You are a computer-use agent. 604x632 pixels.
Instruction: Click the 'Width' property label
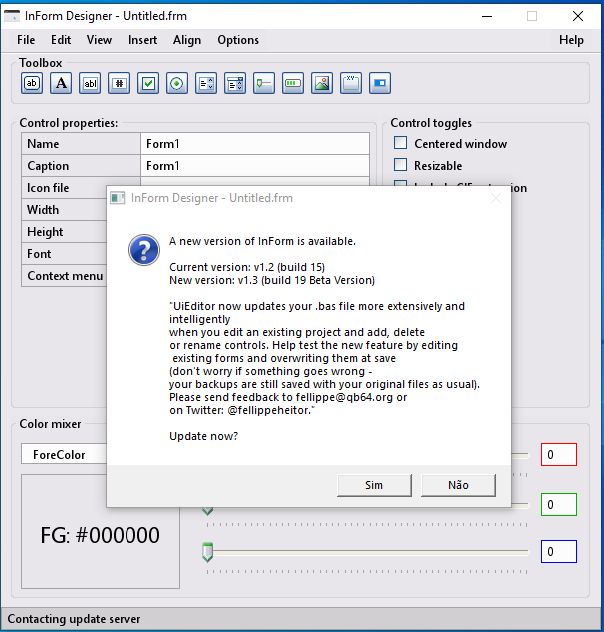click(x=43, y=210)
